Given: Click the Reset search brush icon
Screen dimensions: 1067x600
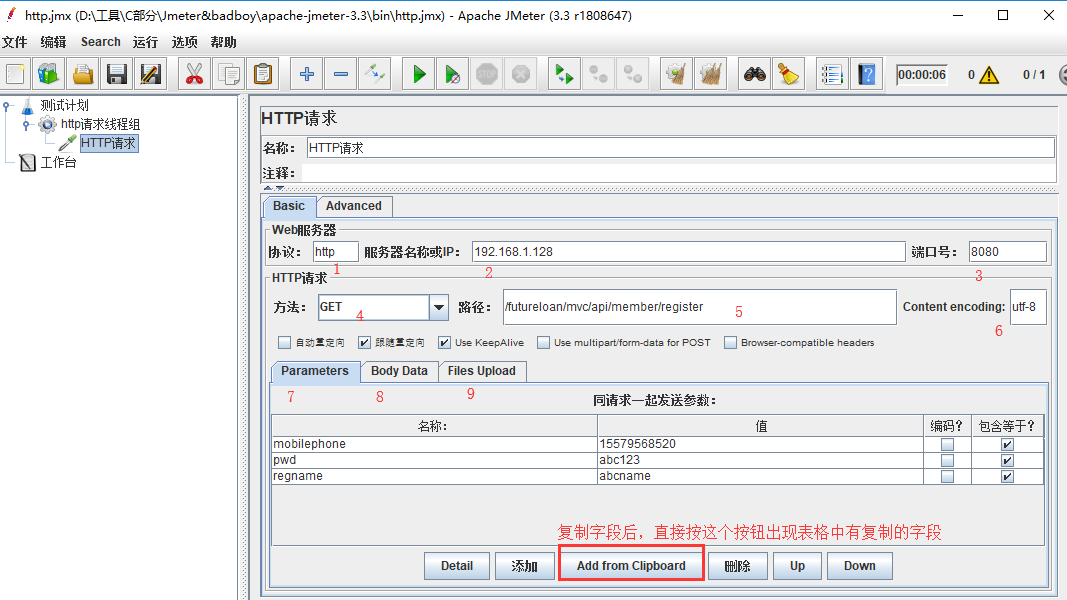Looking at the screenshot, I should (x=789, y=74).
